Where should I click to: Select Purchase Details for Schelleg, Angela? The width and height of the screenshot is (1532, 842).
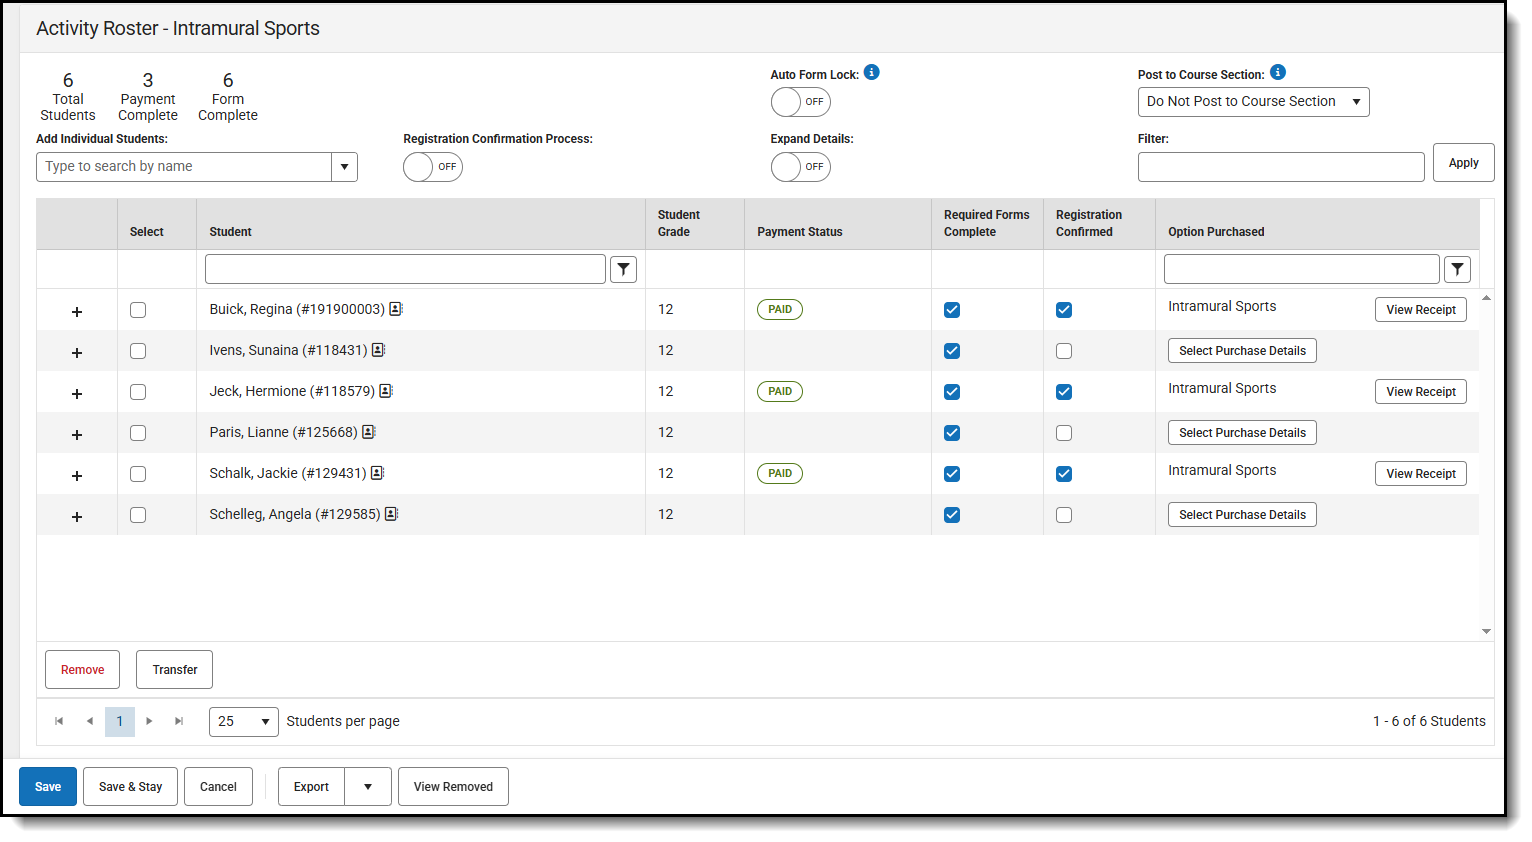coord(1242,515)
